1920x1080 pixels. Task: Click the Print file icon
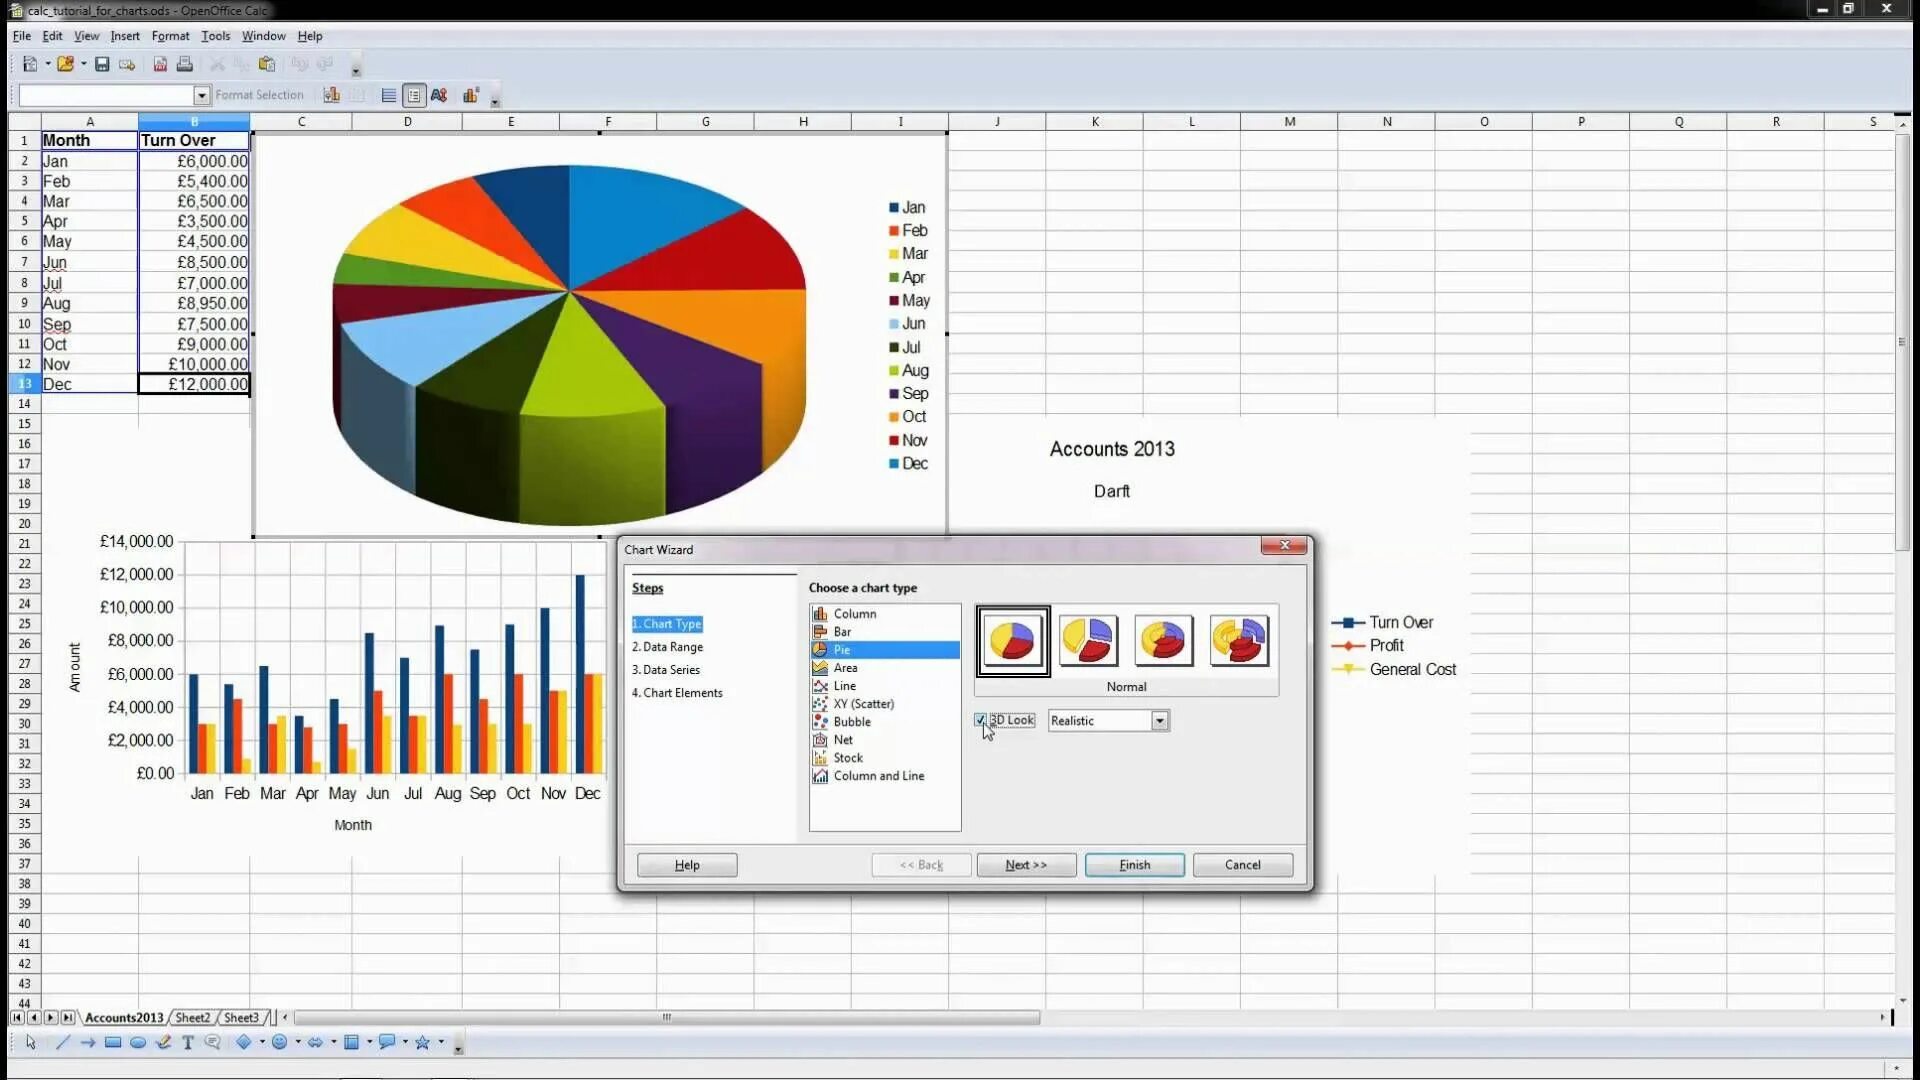pos(185,64)
